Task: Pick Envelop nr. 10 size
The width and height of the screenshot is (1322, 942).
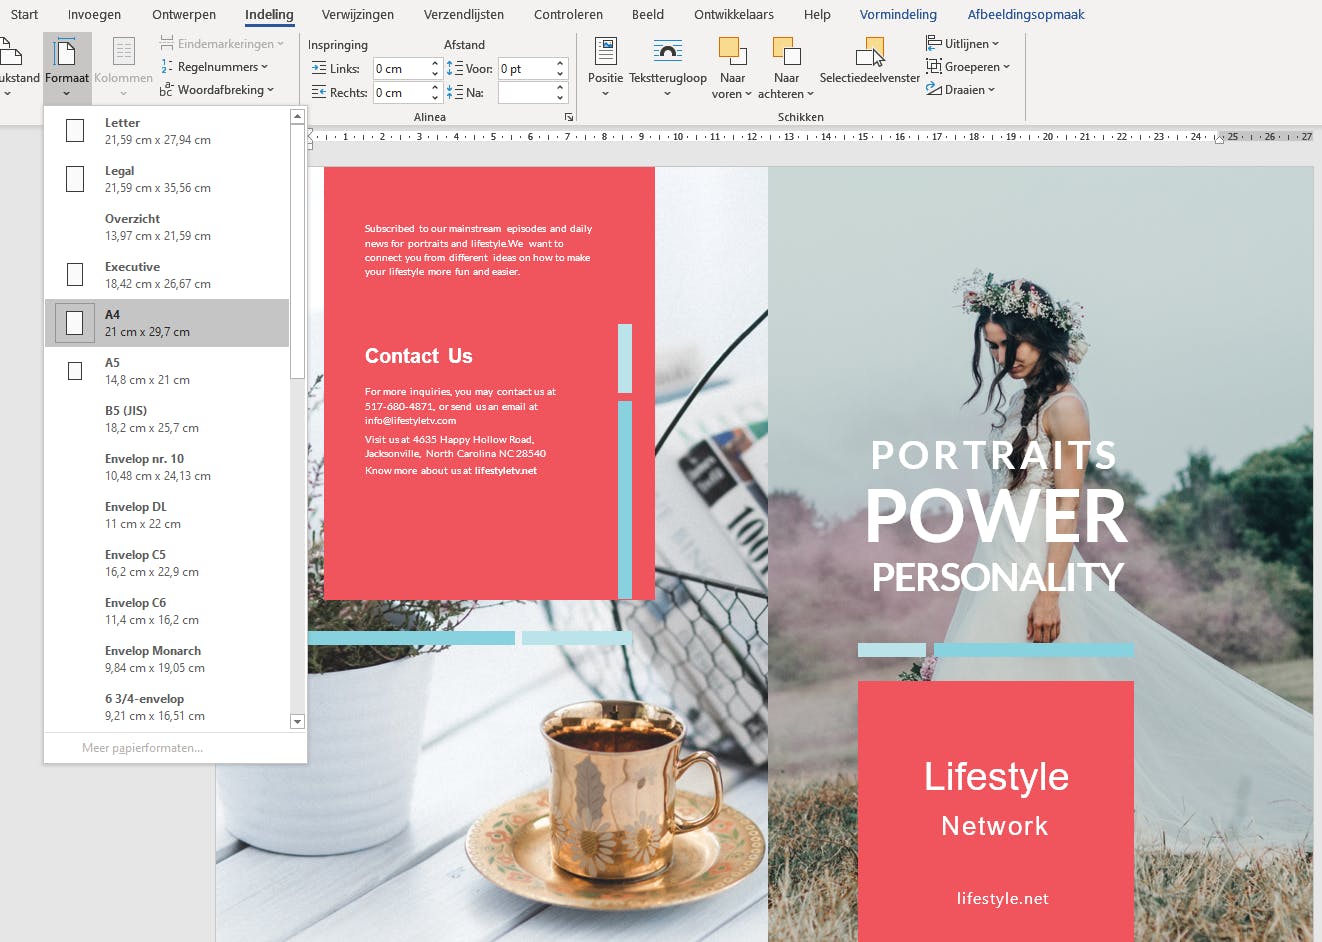Action: point(167,467)
